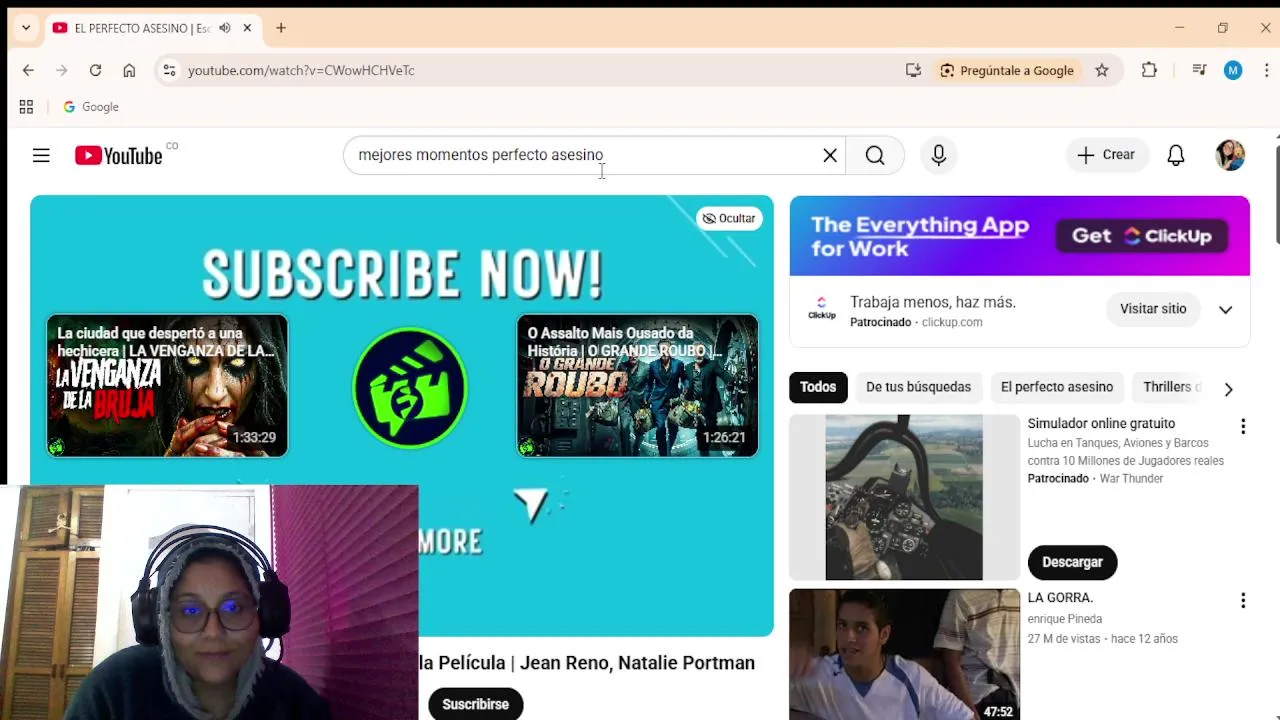The width and height of the screenshot is (1280, 720).
Task: Switch to EL PERFECTO ASESINO browser tab
Action: coord(142,28)
